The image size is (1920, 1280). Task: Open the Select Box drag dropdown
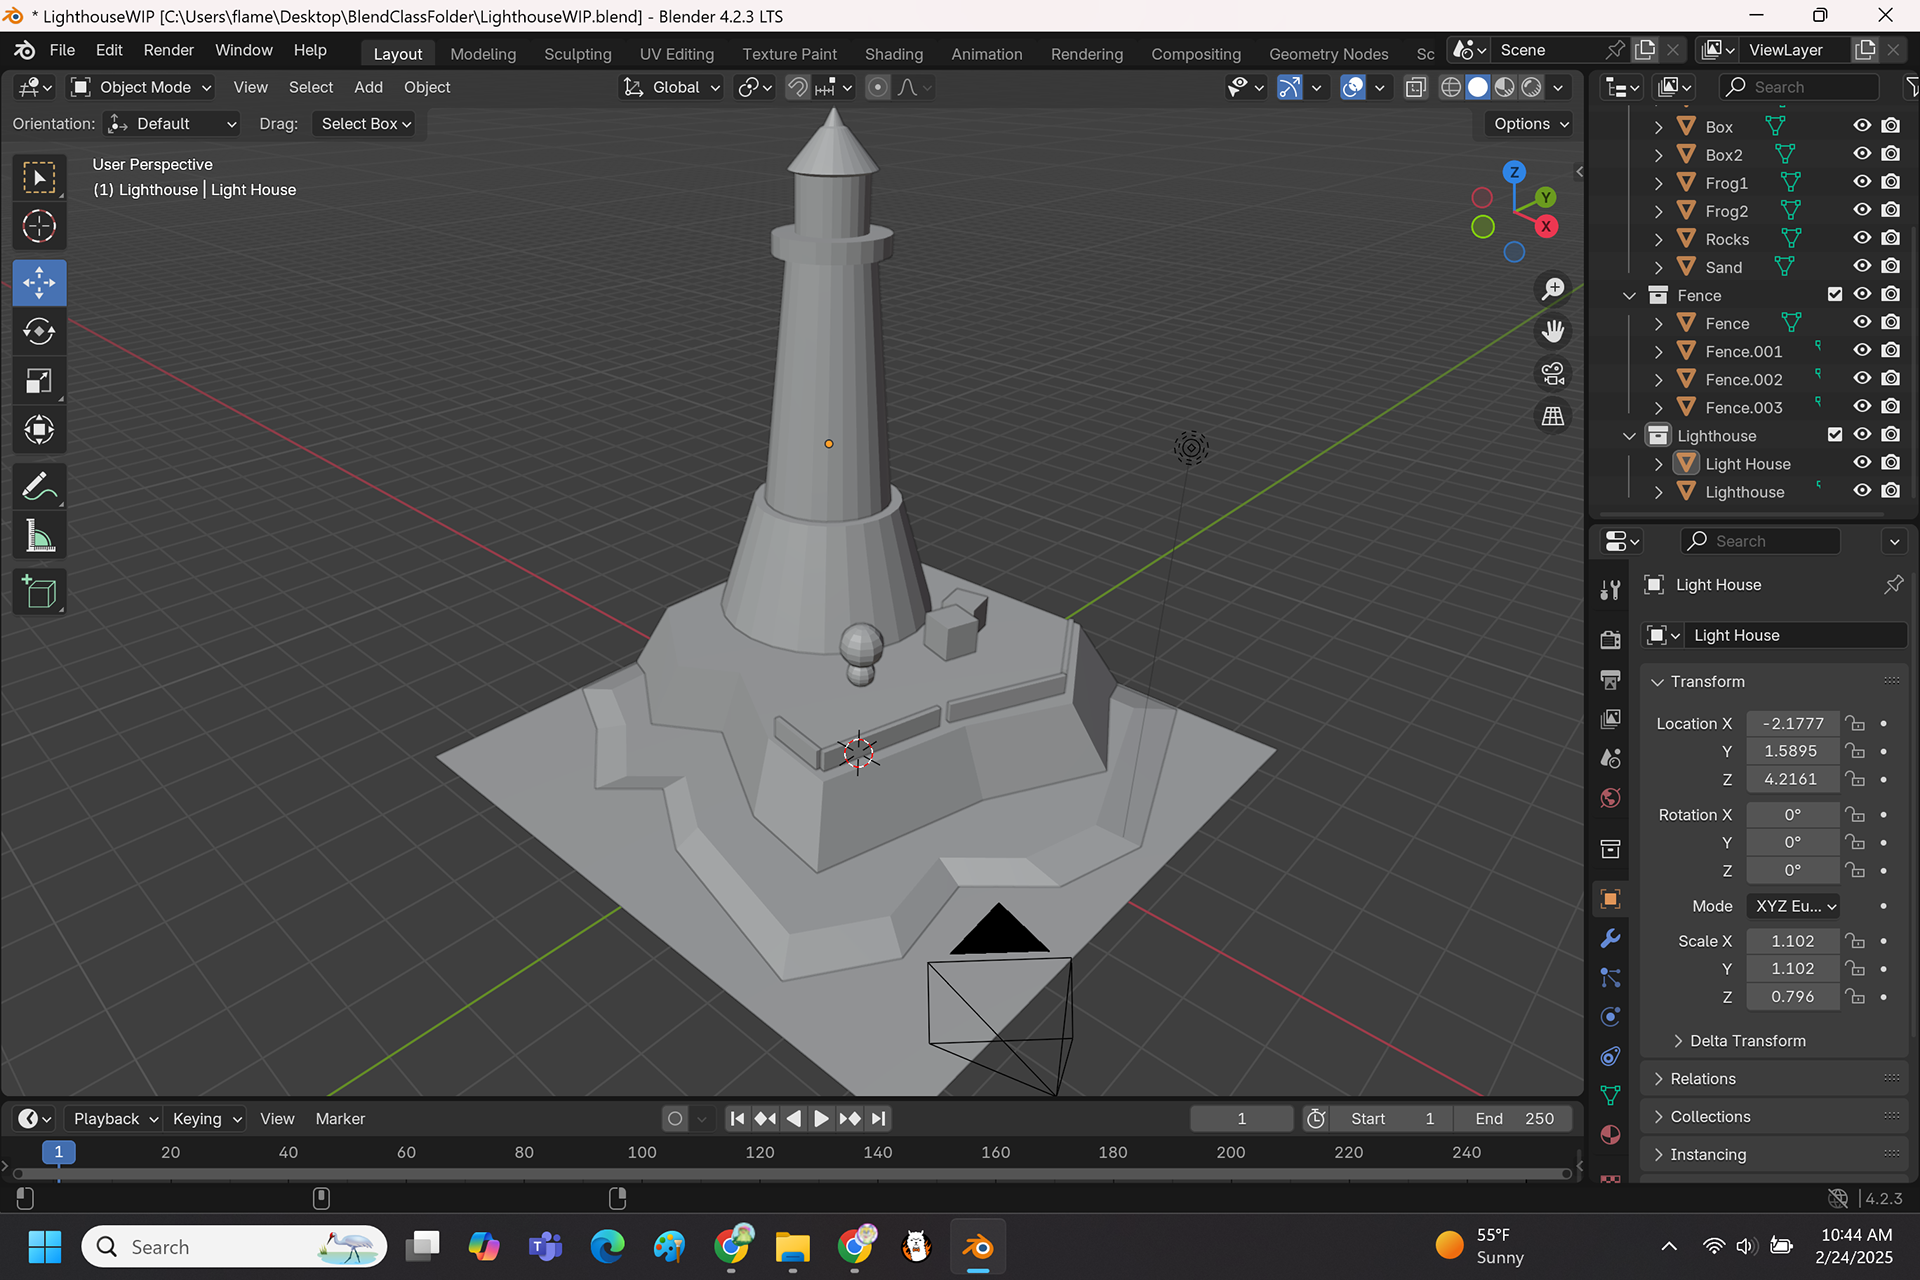point(365,124)
